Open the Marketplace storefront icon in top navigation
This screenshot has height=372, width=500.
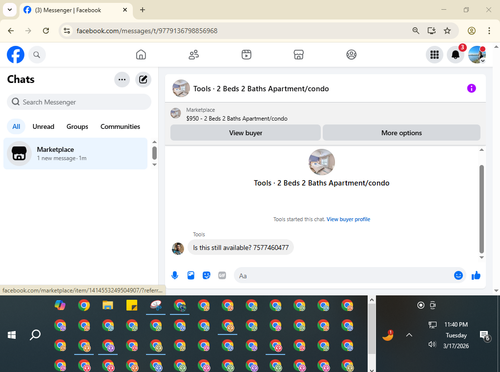point(299,54)
